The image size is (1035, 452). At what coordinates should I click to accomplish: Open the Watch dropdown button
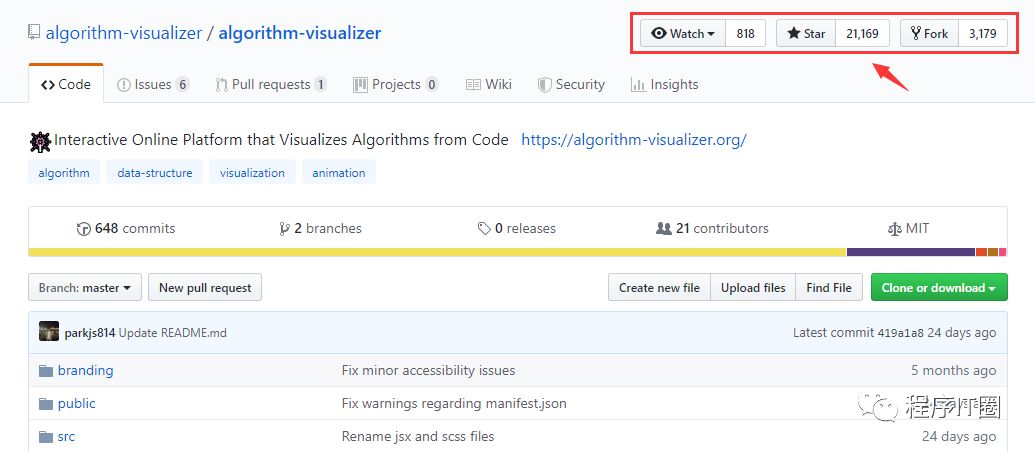[x=683, y=34]
